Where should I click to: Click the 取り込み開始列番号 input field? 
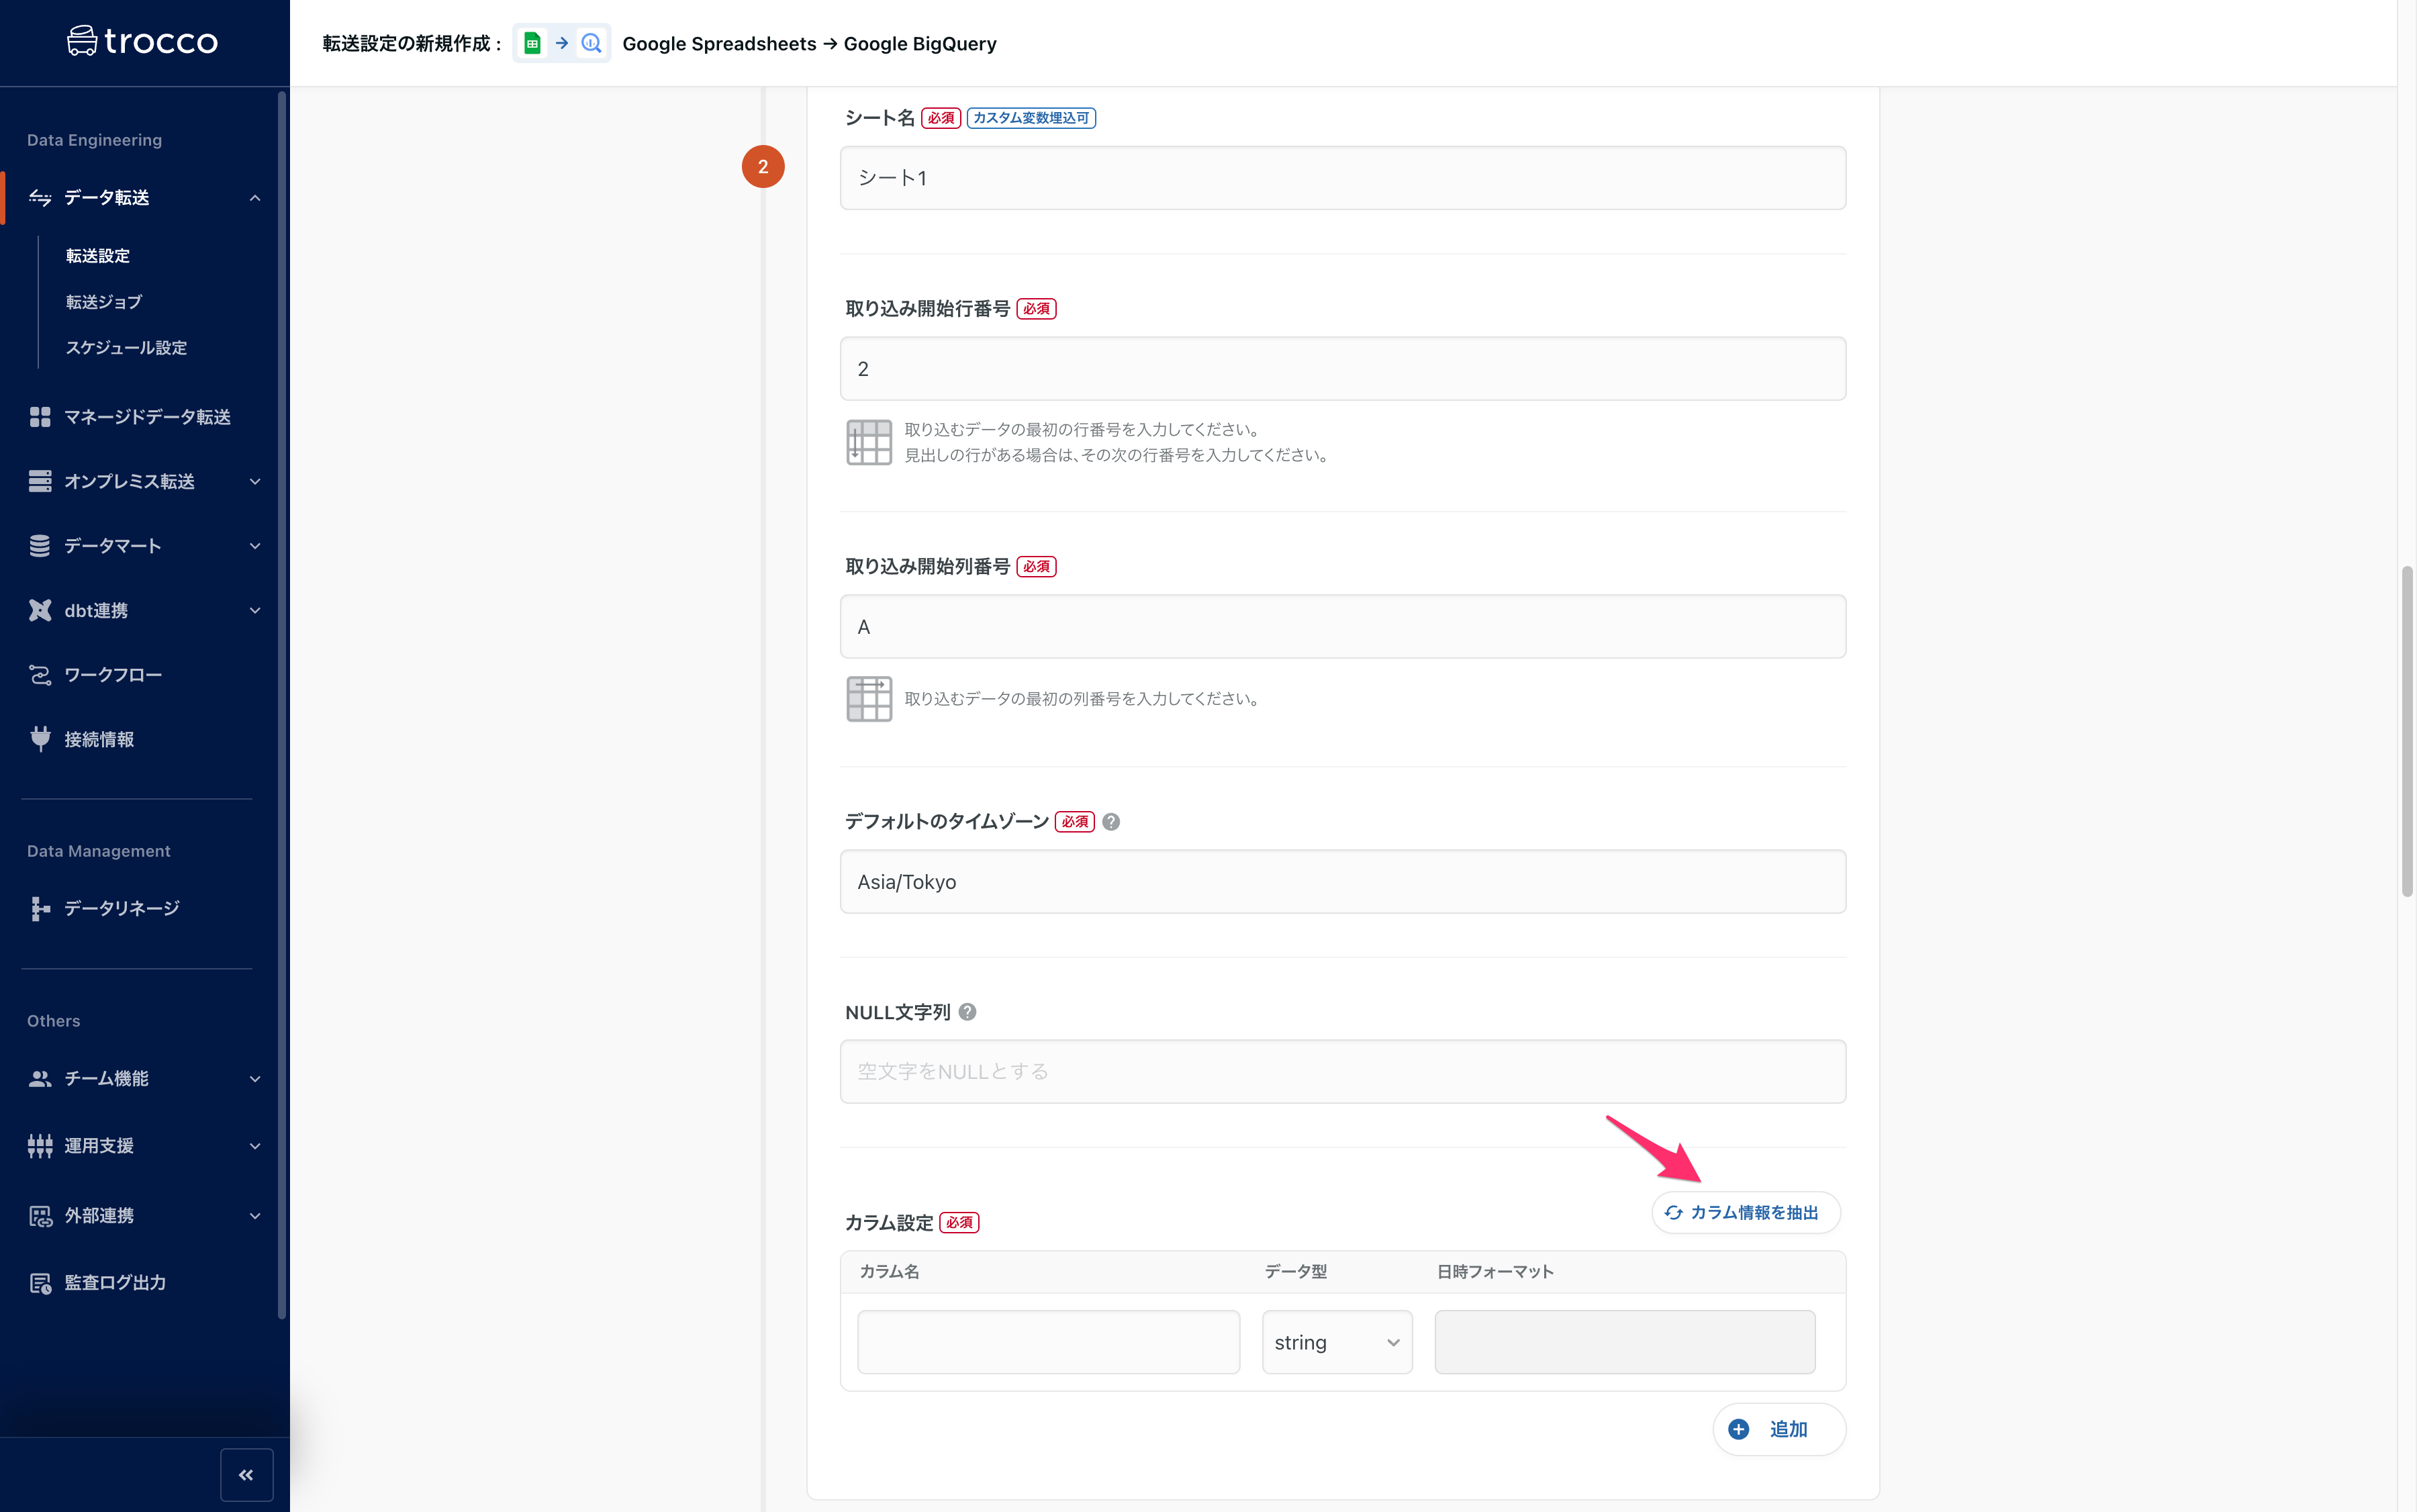click(x=1343, y=627)
